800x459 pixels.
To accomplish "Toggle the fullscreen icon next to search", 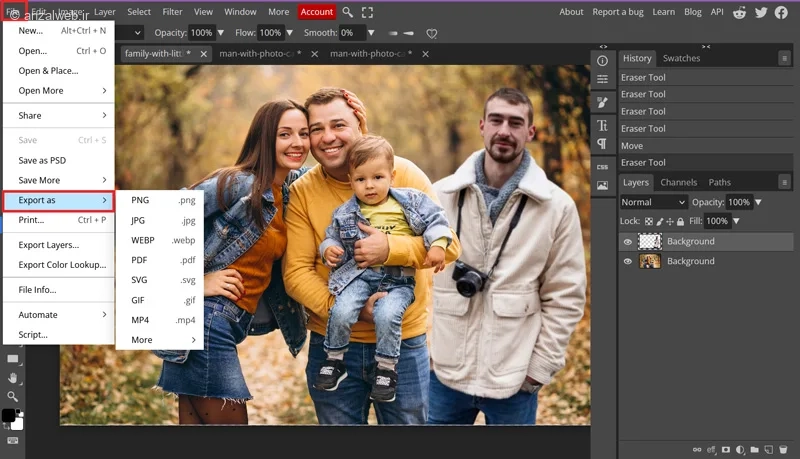I will click(367, 12).
